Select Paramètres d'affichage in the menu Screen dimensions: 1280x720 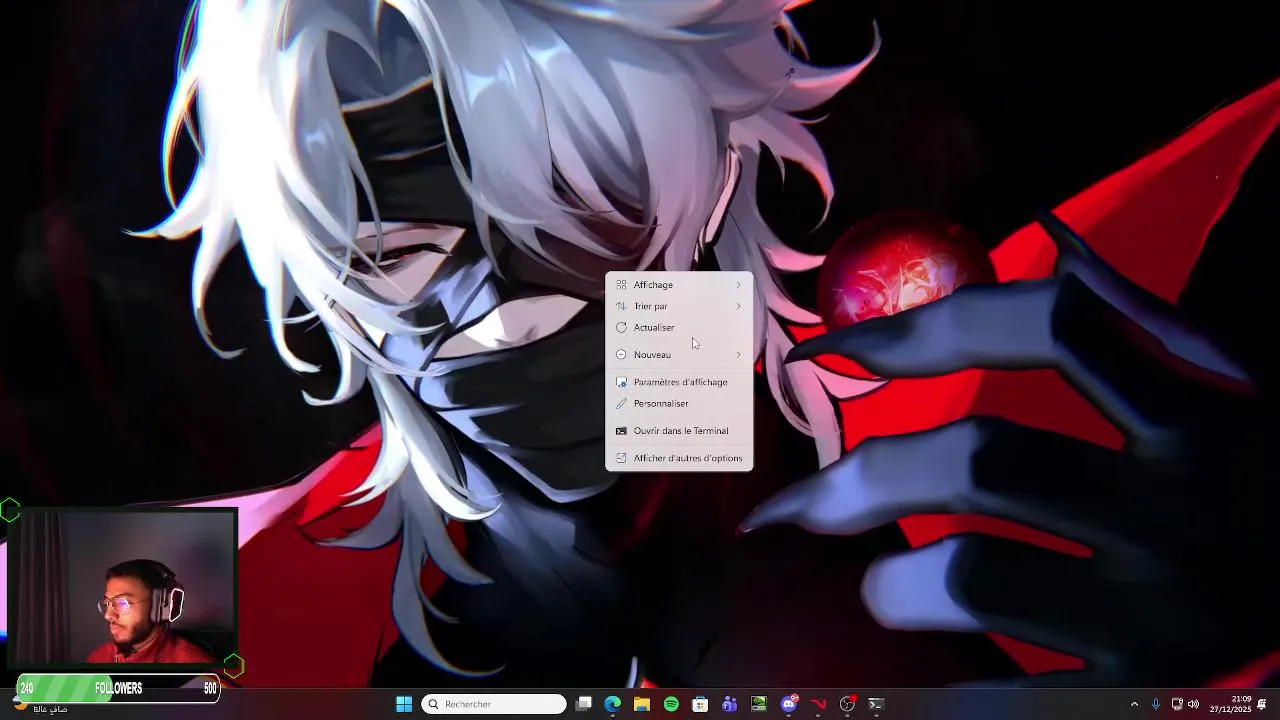point(679,382)
